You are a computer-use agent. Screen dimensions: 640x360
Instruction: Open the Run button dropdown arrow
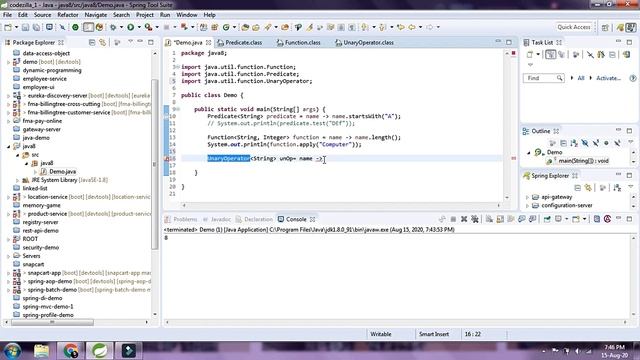tap(139, 27)
